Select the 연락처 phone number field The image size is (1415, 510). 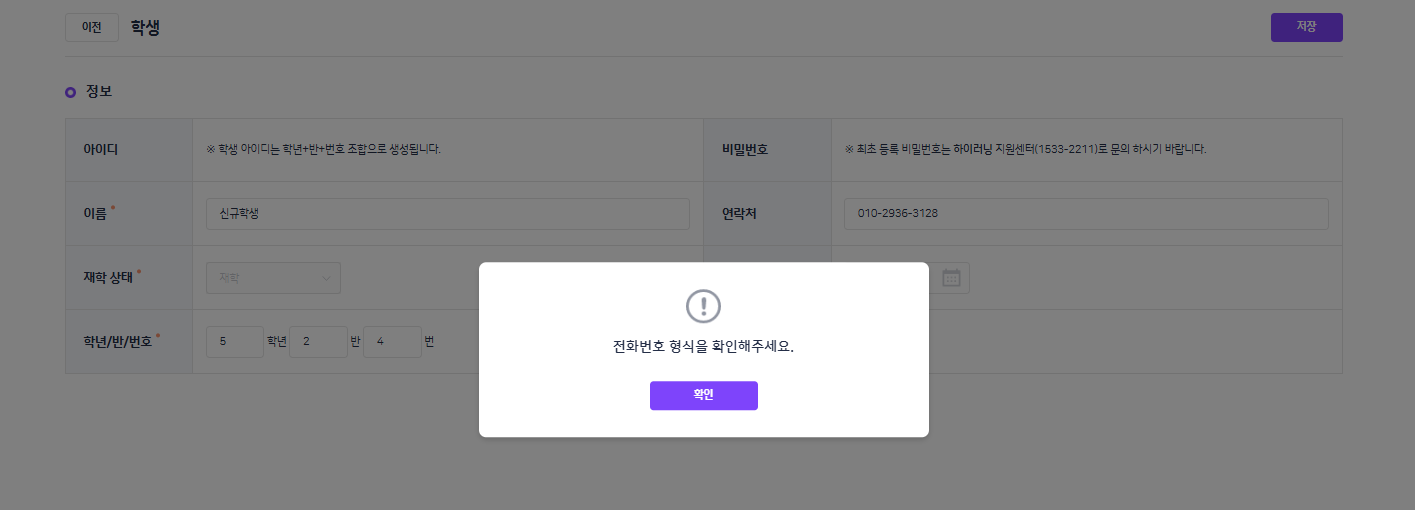[1086, 214]
